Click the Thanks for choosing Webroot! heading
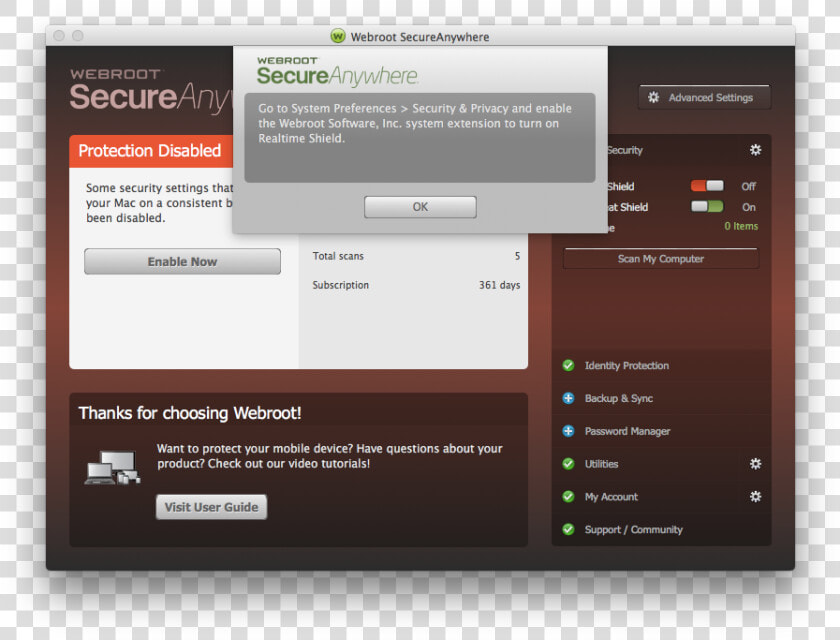Image resolution: width=840 pixels, height=640 pixels. (x=190, y=413)
